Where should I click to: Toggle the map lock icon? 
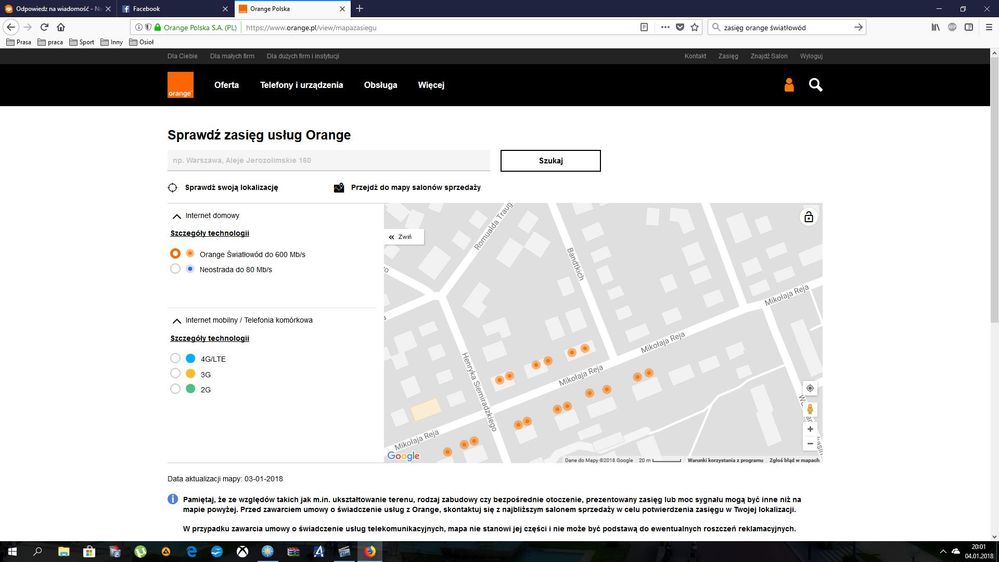808,217
